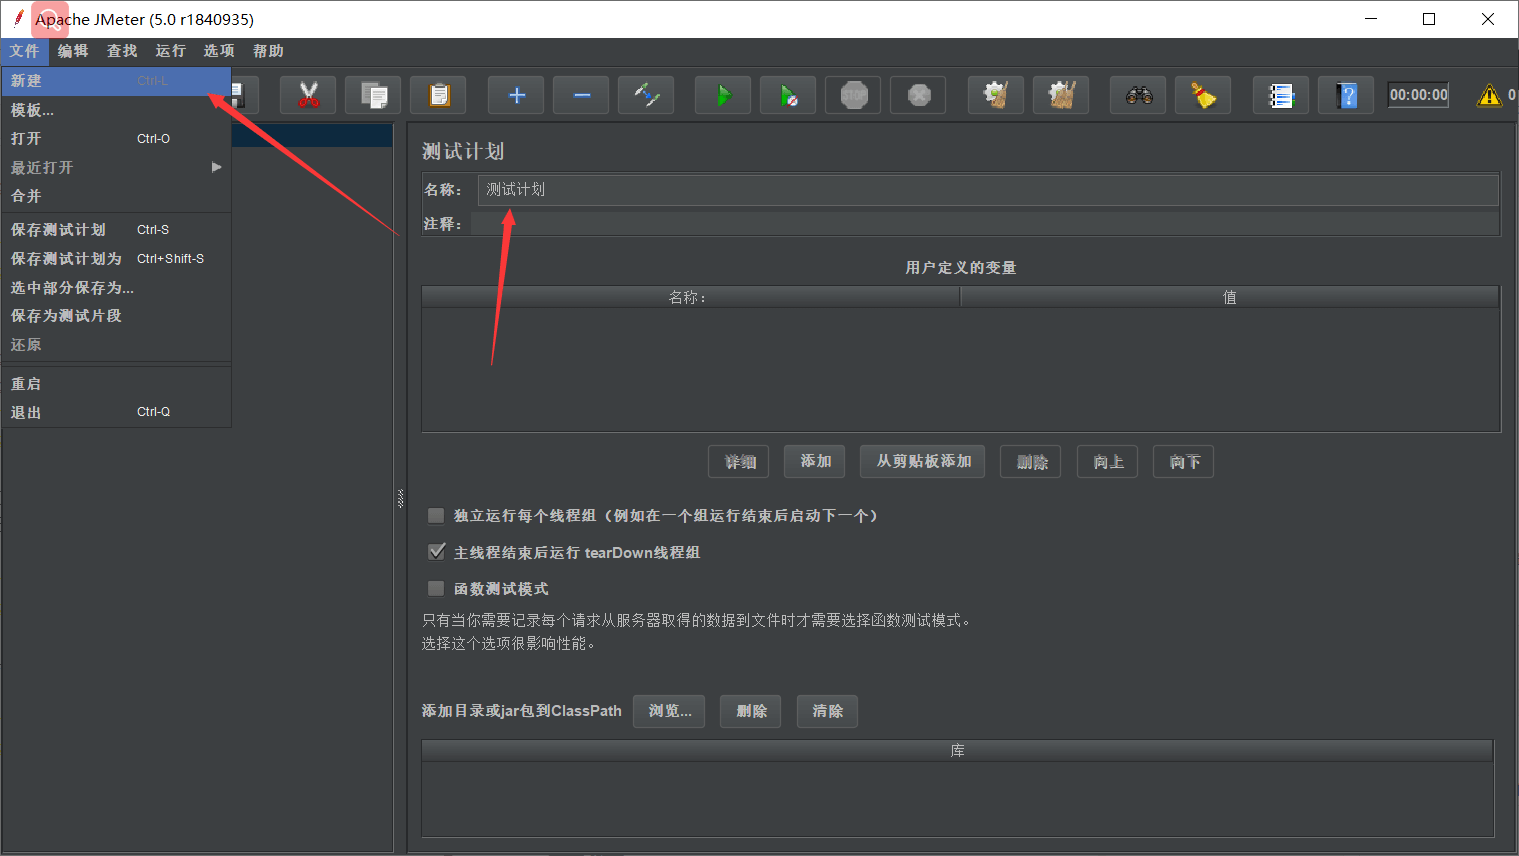
Task: Click the Start No Pauses toolbar icon
Action: point(788,95)
